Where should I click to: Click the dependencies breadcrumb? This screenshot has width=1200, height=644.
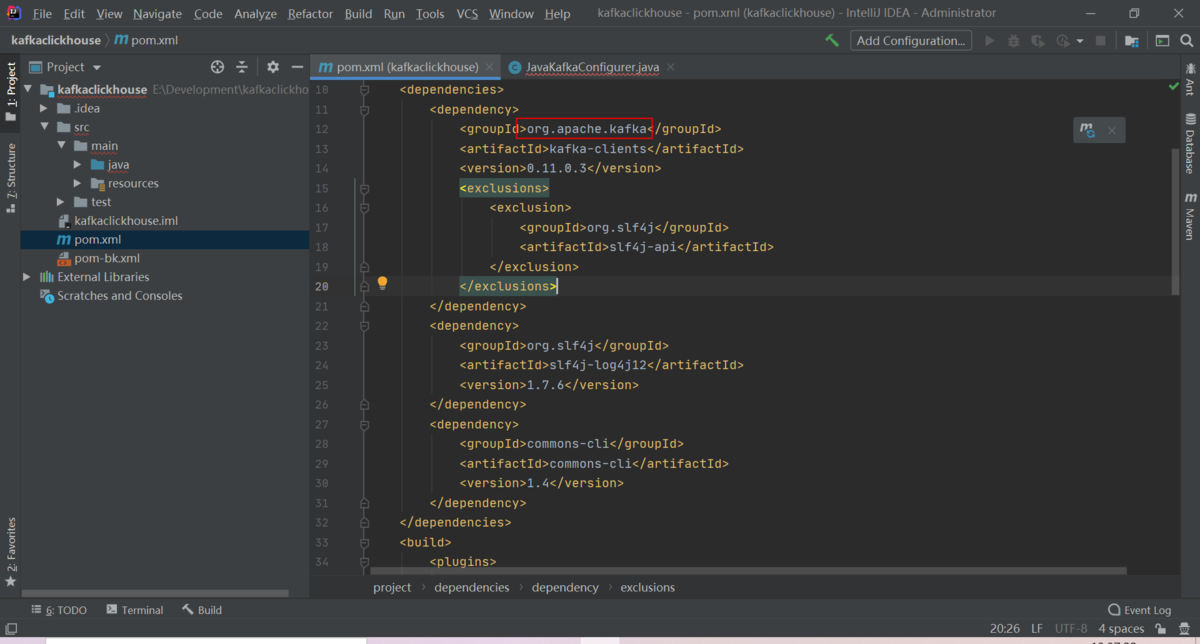coord(471,587)
